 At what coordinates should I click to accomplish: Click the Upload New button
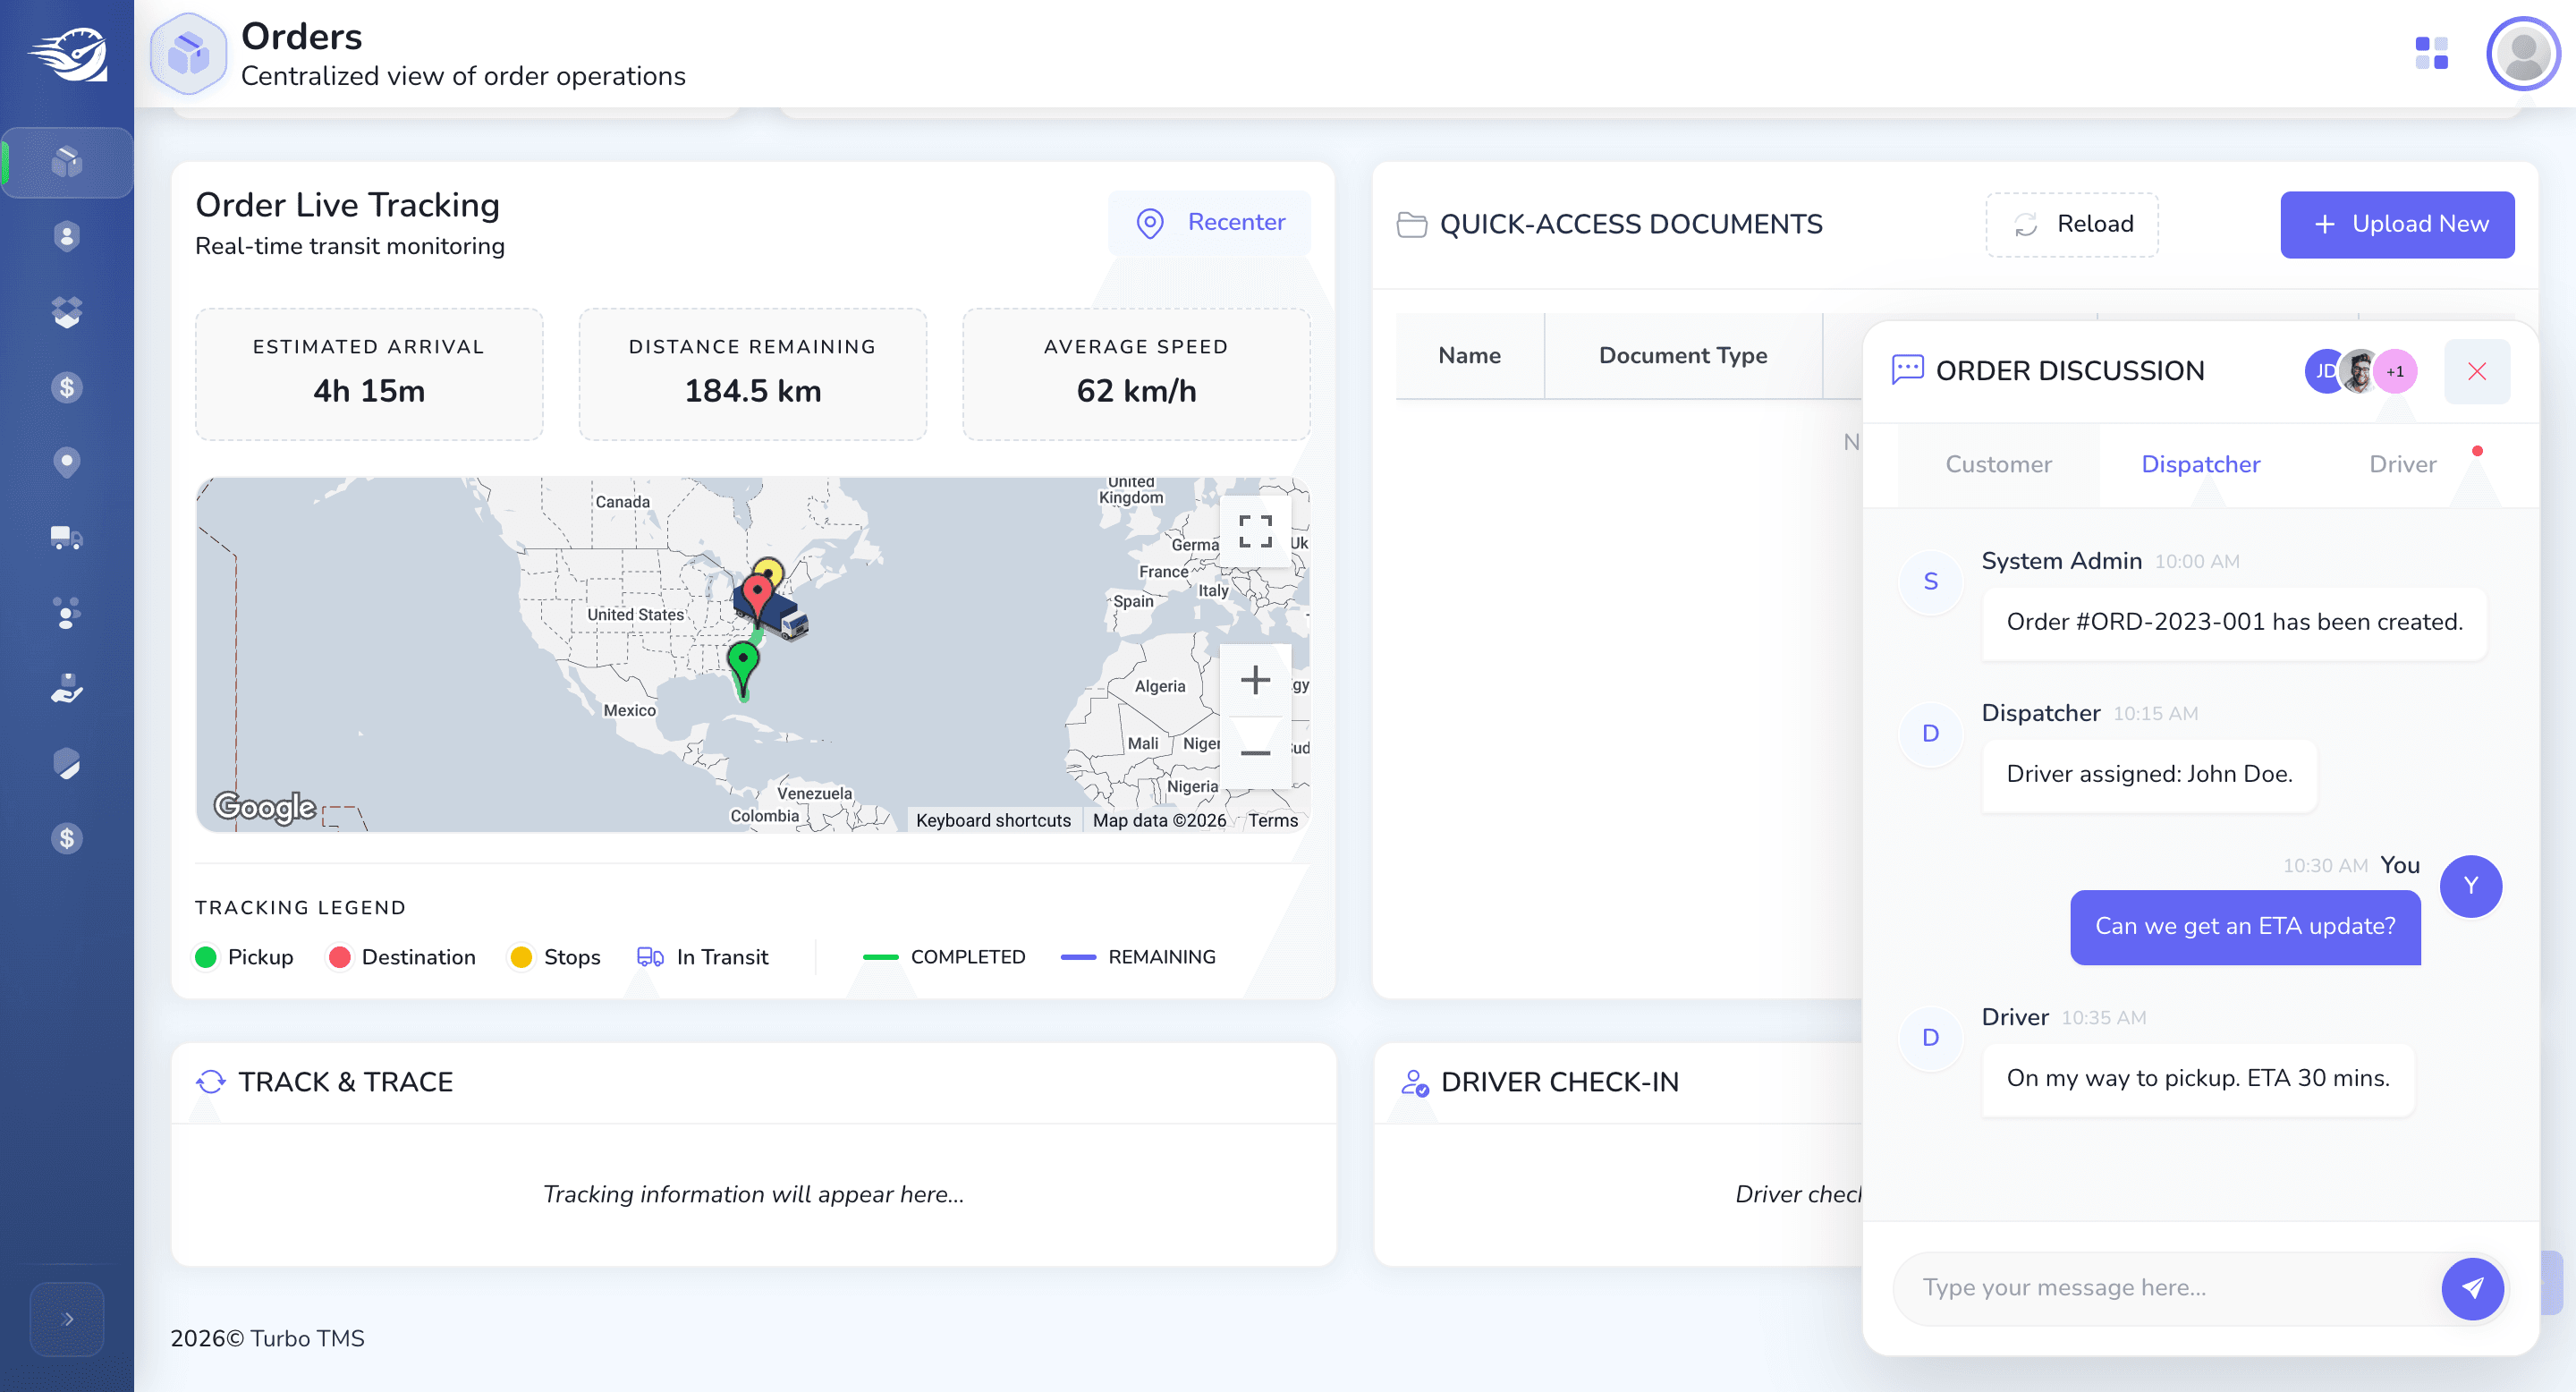click(2397, 224)
